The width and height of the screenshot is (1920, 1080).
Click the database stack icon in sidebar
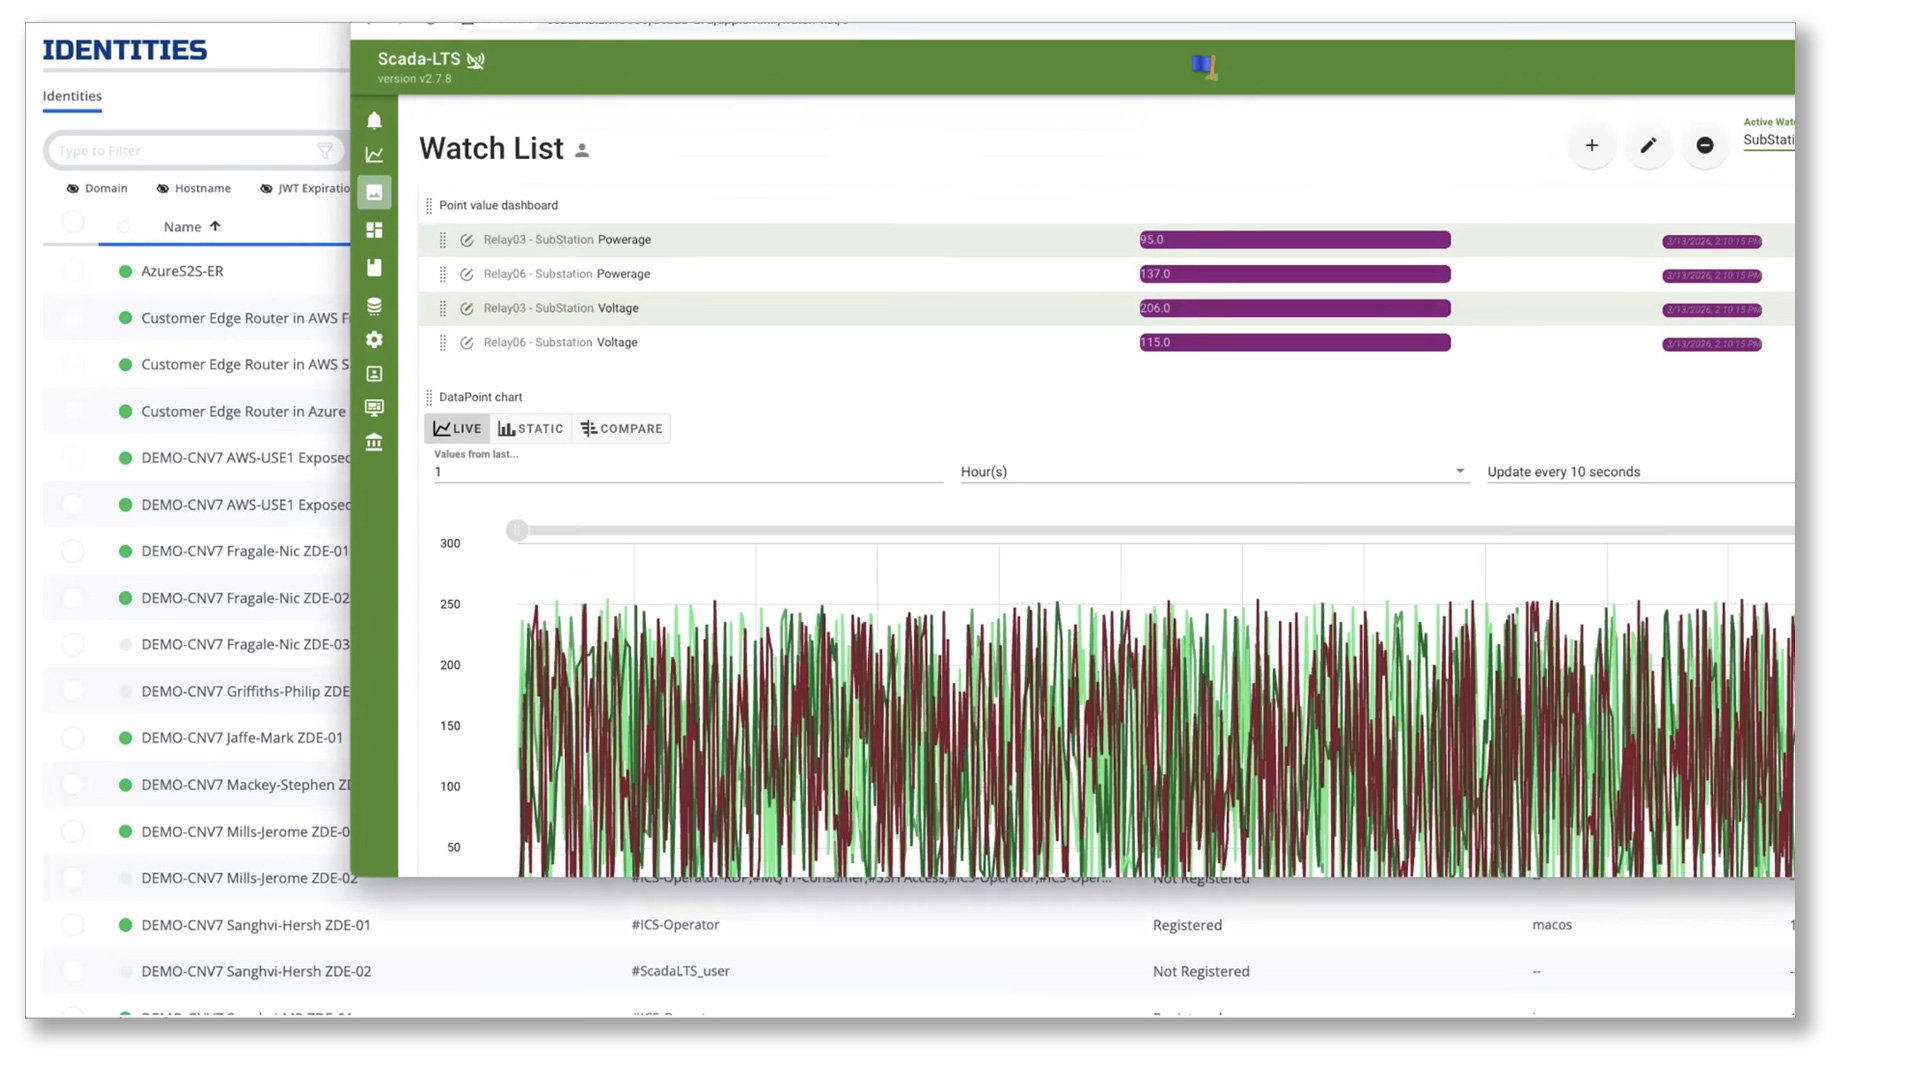[x=374, y=306]
